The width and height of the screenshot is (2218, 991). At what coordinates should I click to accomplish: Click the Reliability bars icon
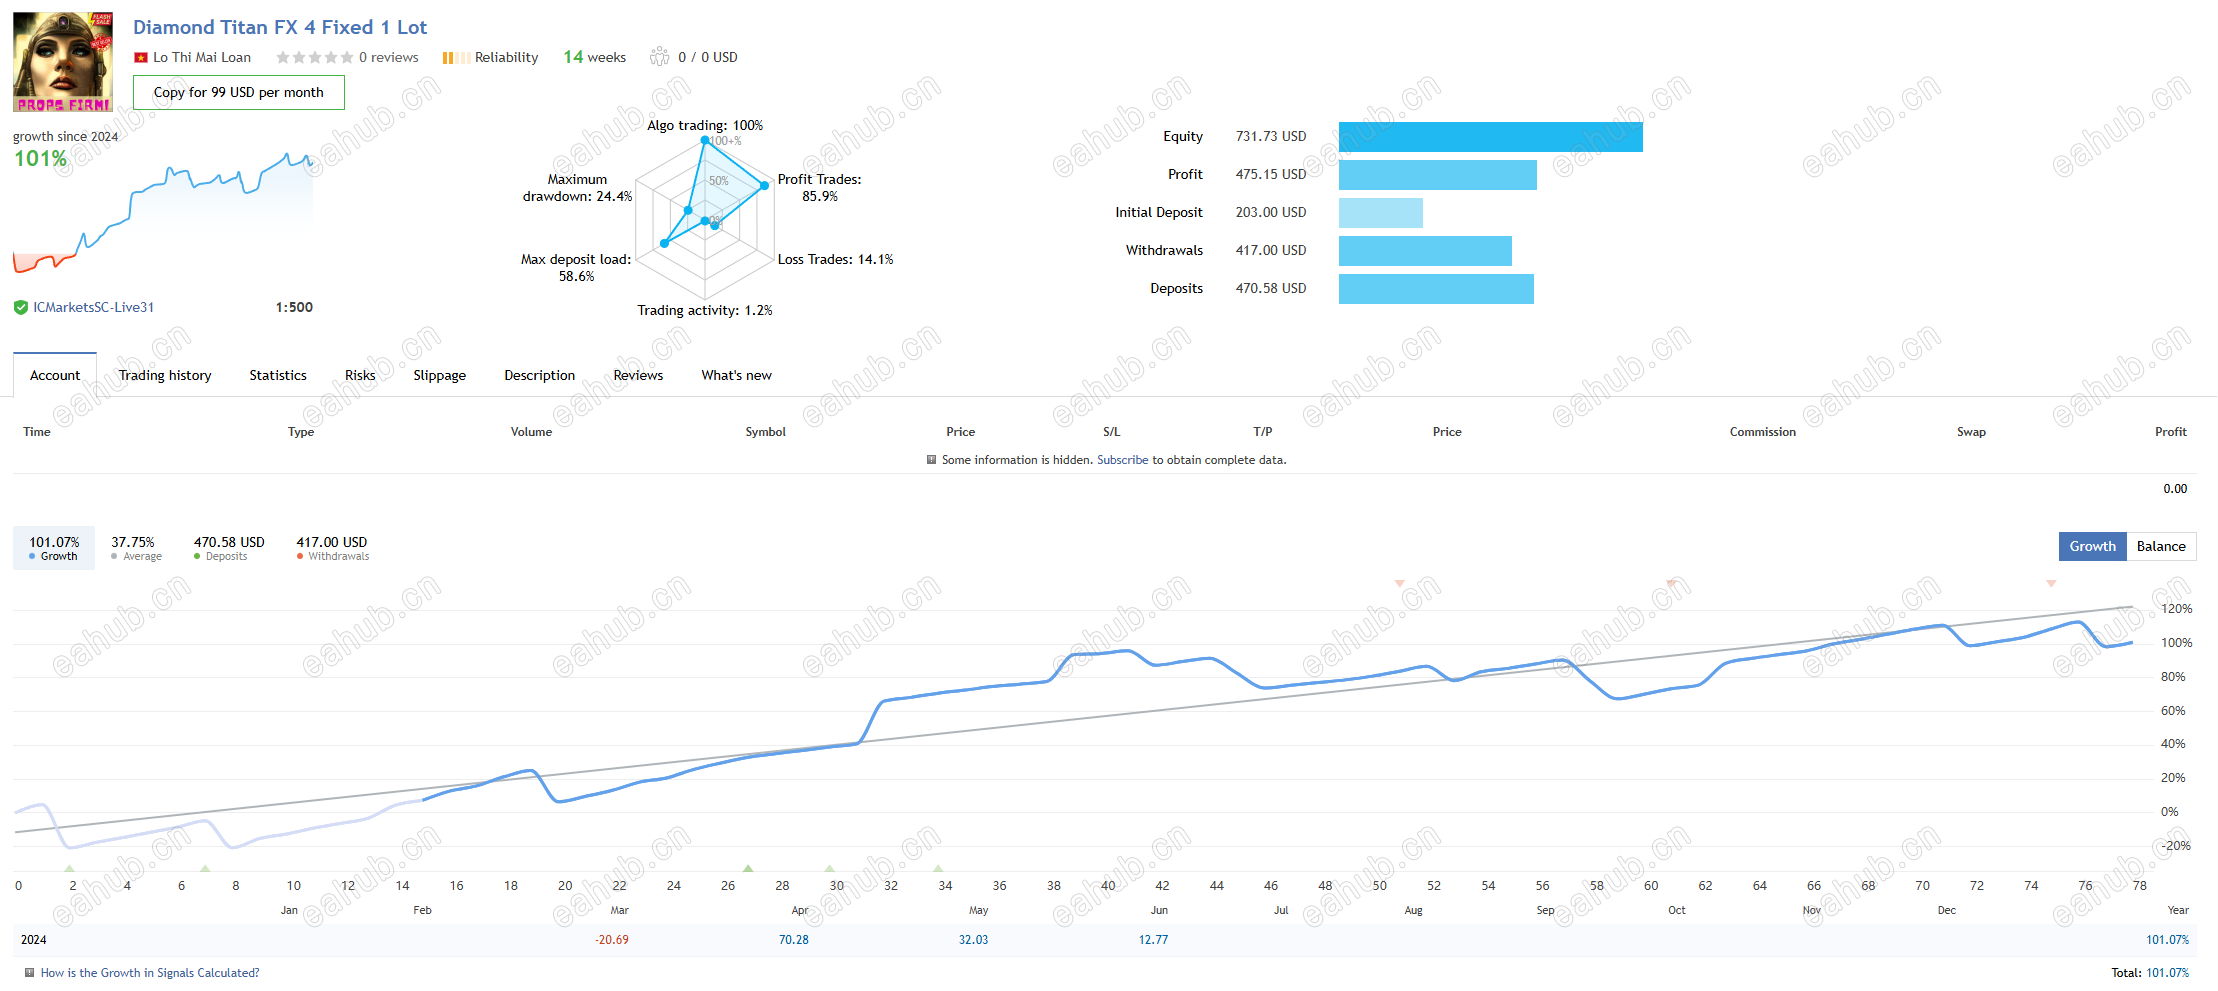(x=456, y=58)
